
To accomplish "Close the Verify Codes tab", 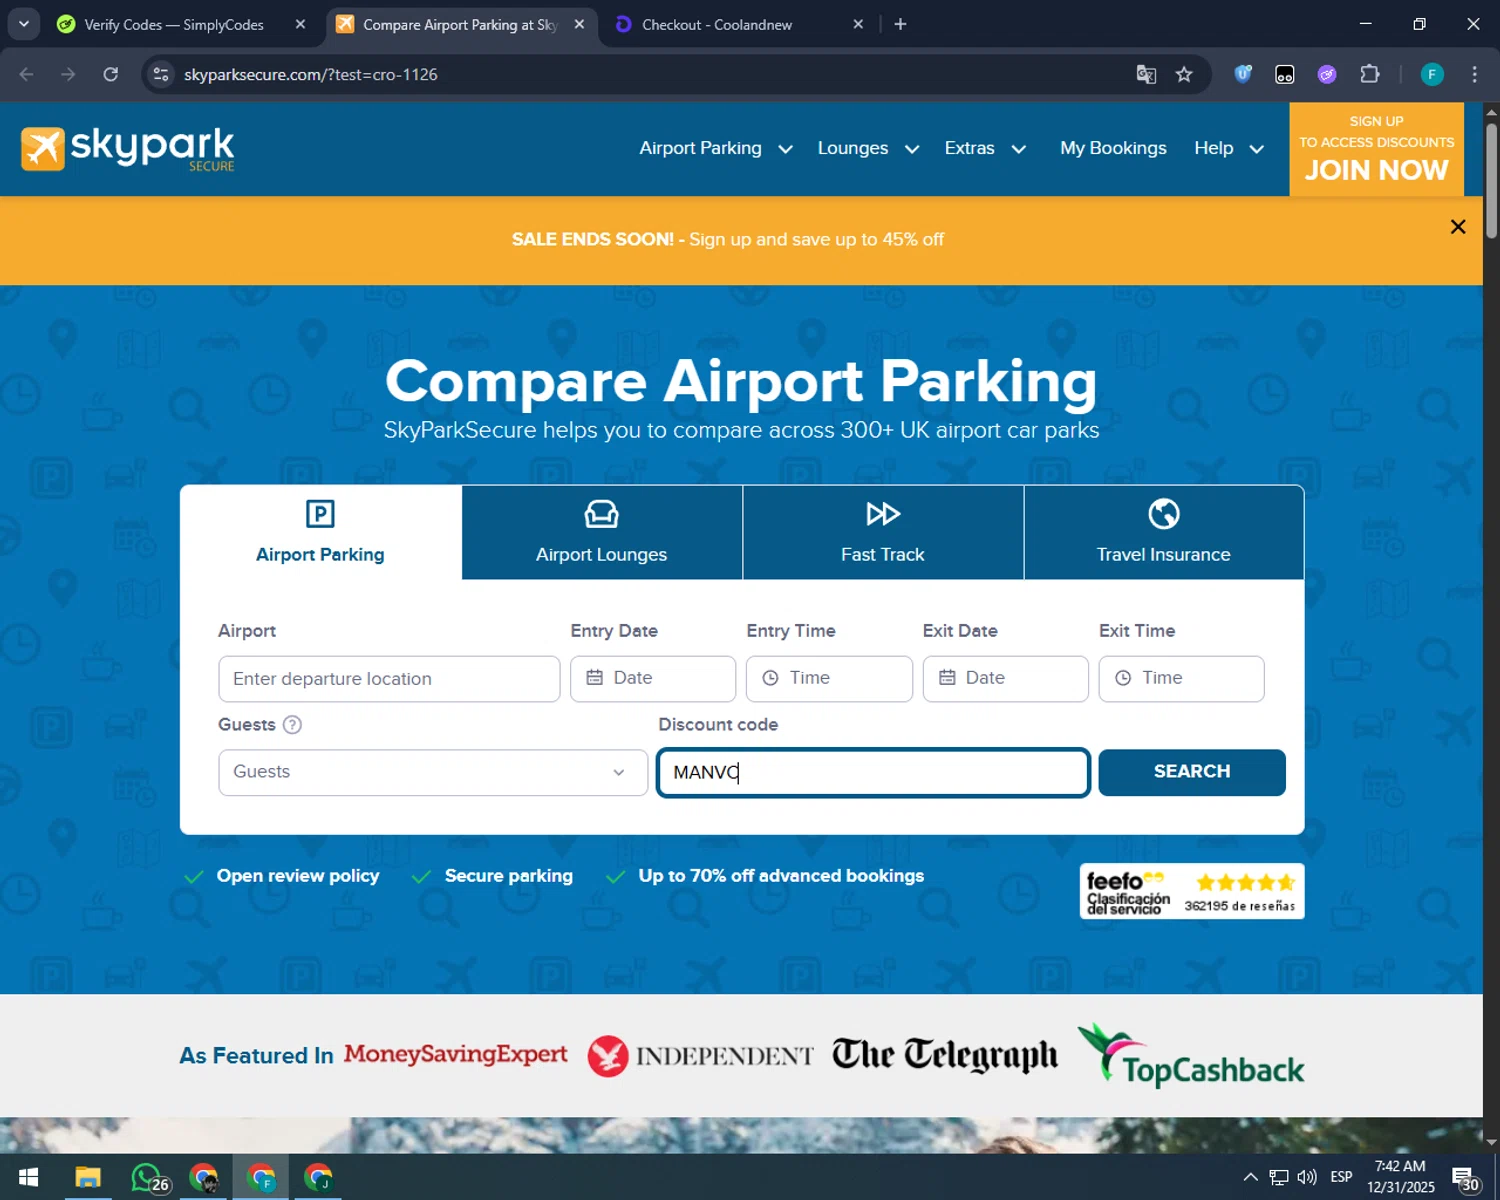I will (x=300, y=24).
